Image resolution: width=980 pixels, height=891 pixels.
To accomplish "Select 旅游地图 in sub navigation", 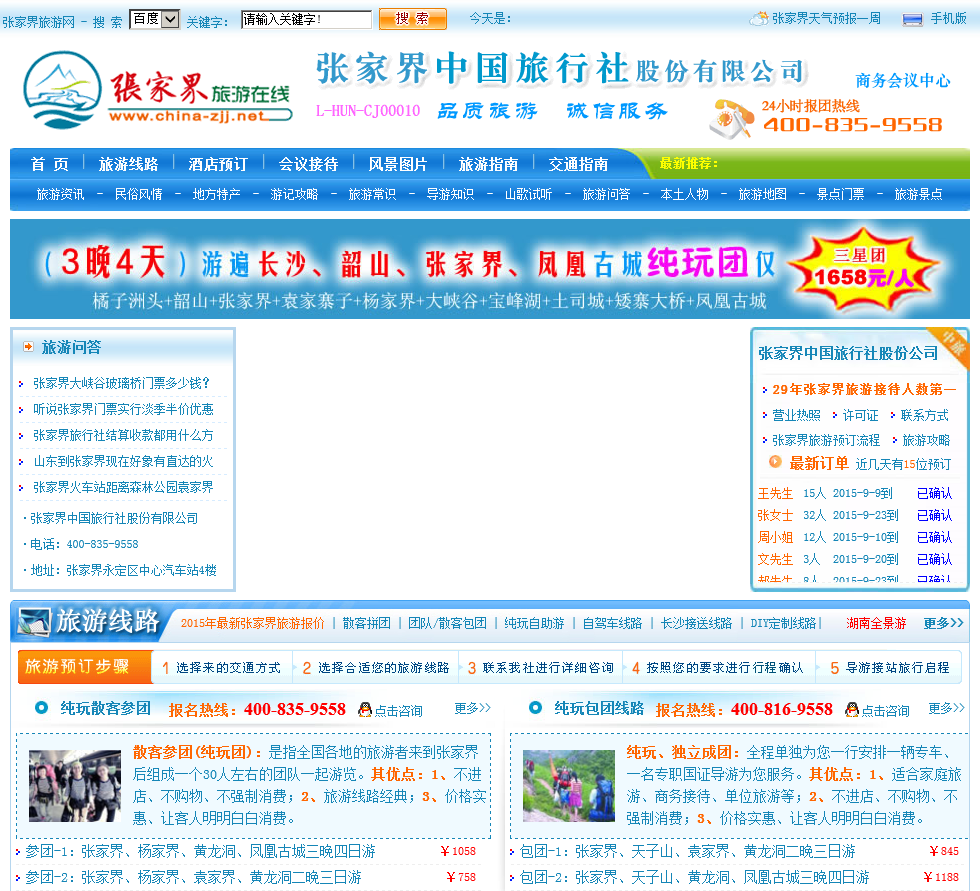I will point(762,194).
